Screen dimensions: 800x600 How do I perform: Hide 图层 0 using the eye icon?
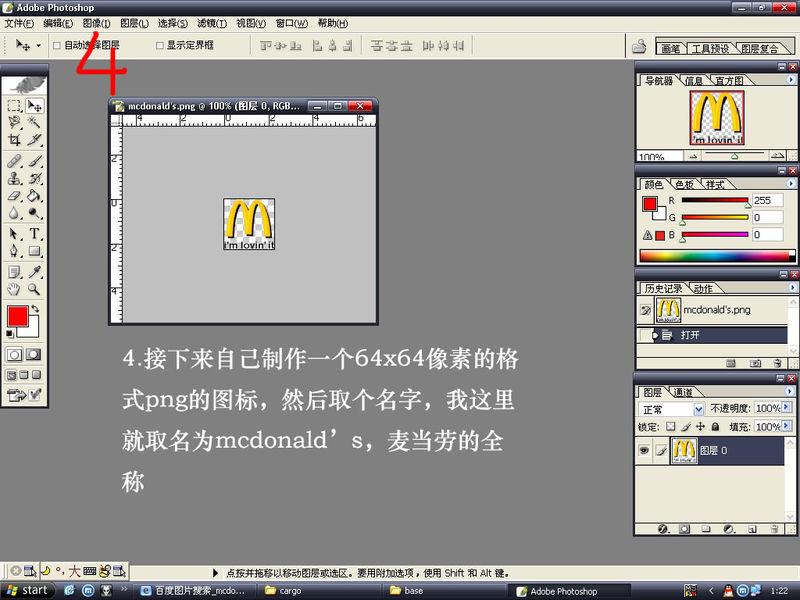point(645,451)
